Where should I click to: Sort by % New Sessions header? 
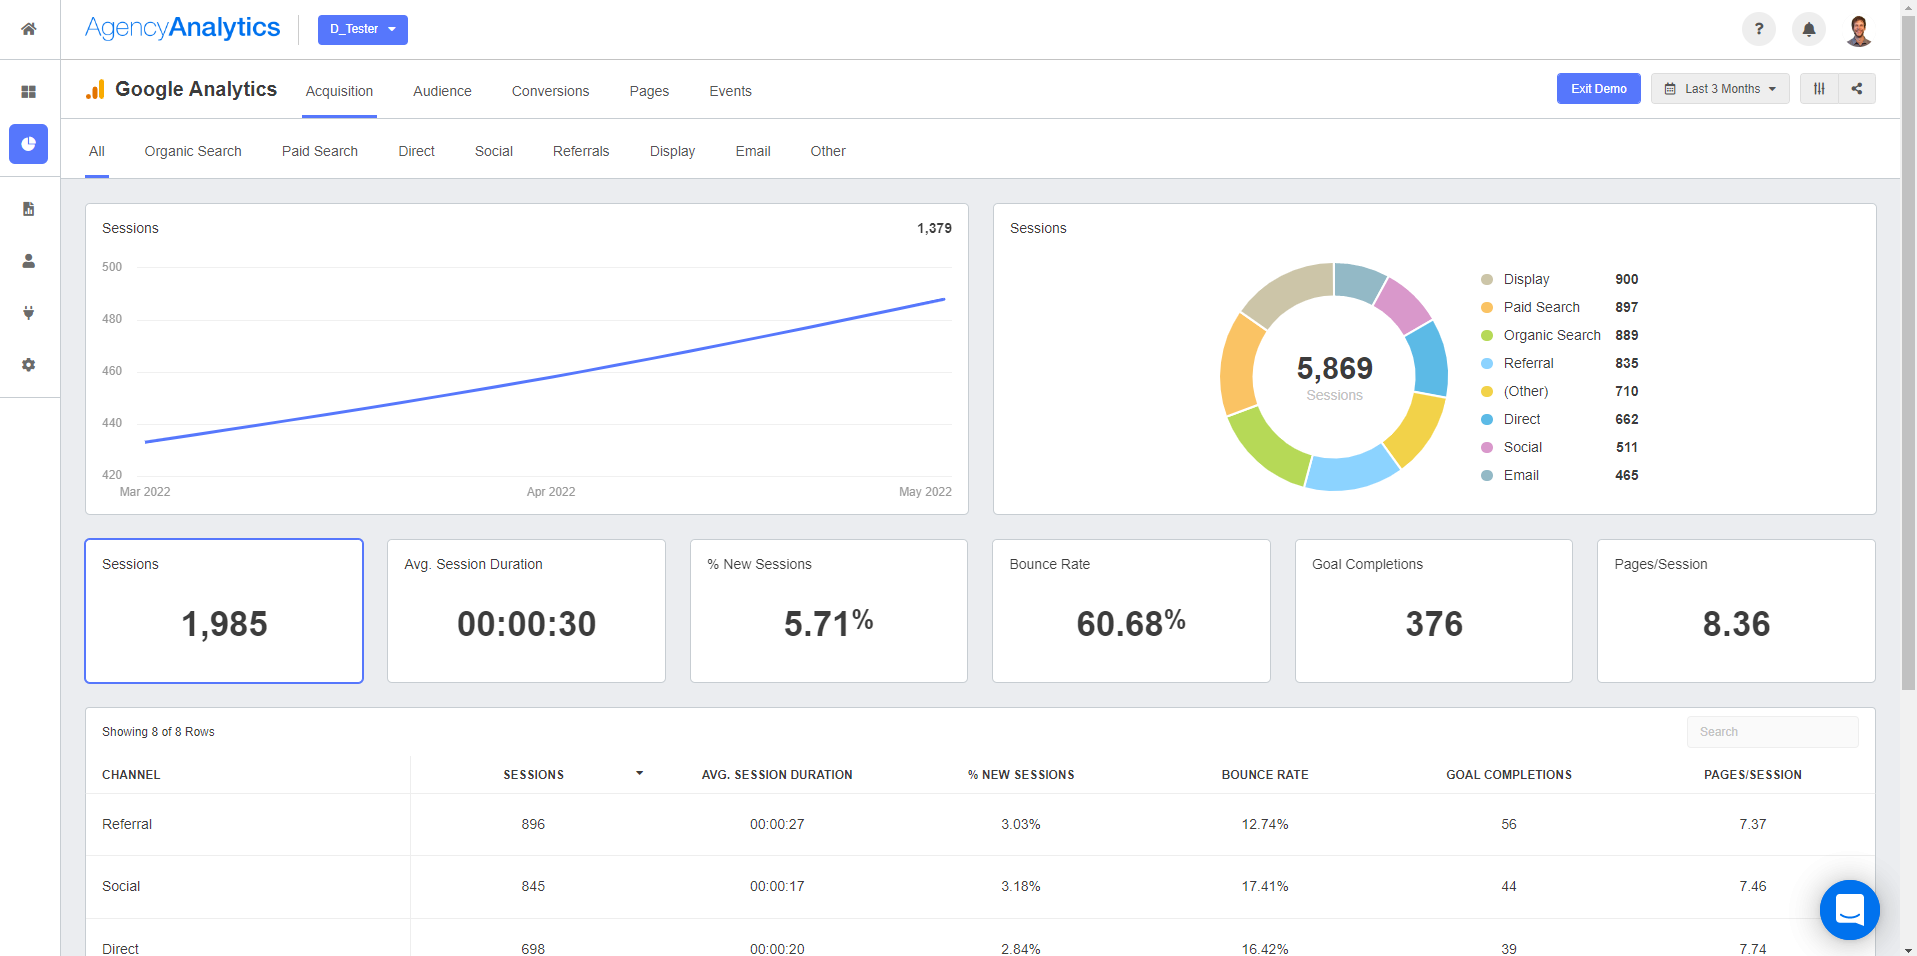1021,775
